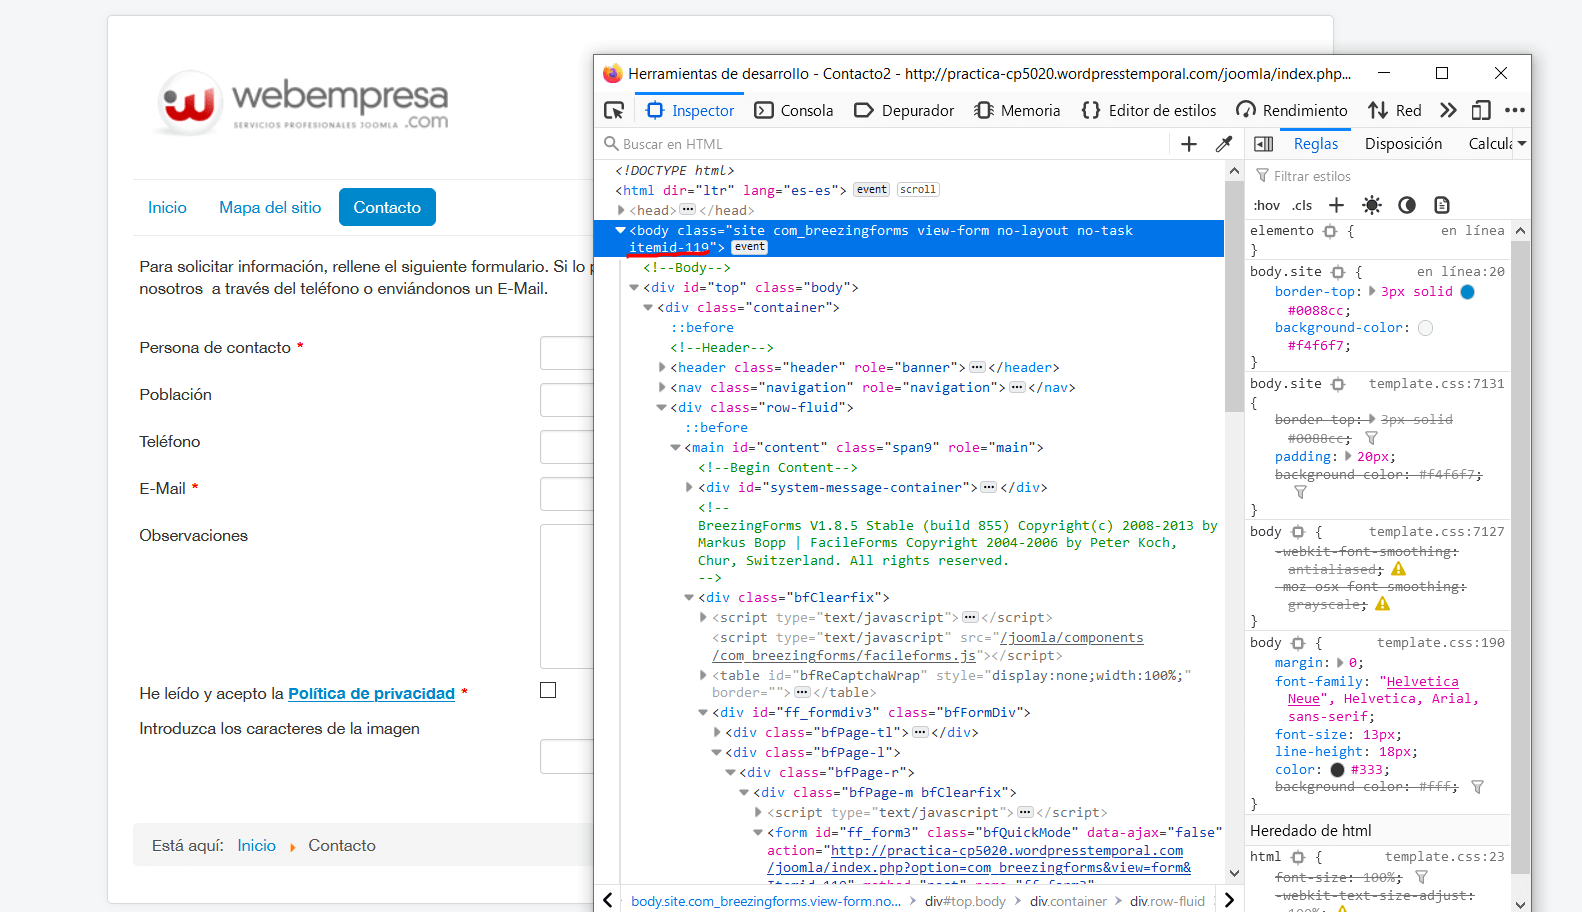Open the Inspector tab

(x=690, y=110)
